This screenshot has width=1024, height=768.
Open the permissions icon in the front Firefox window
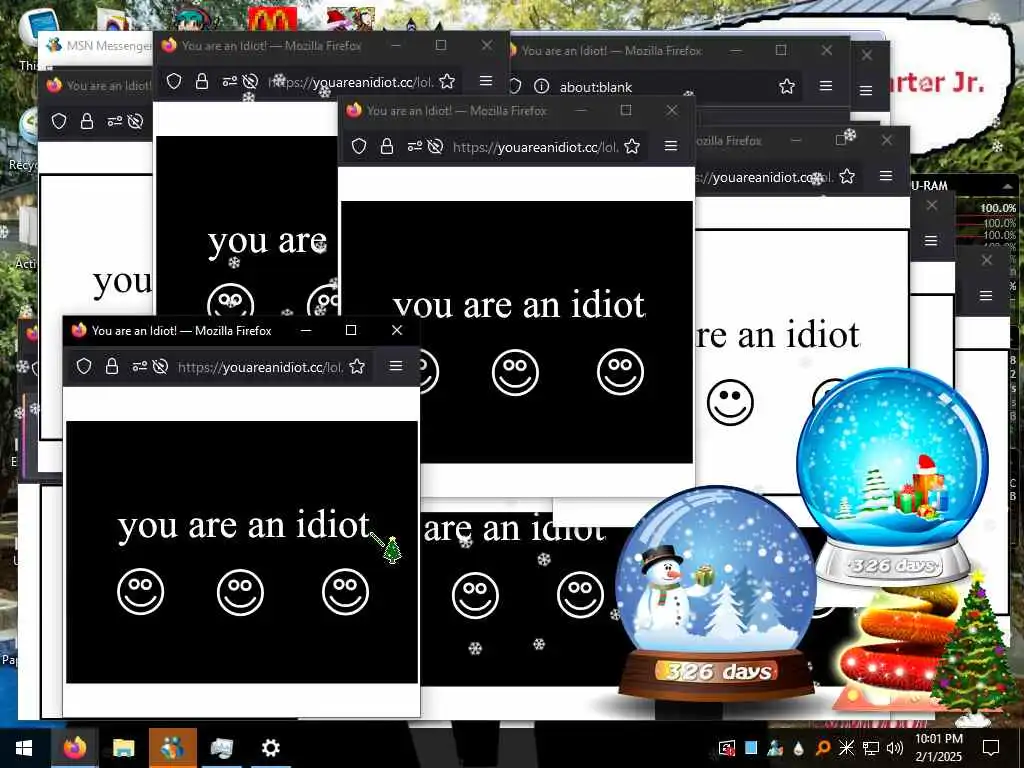[140, 366]
